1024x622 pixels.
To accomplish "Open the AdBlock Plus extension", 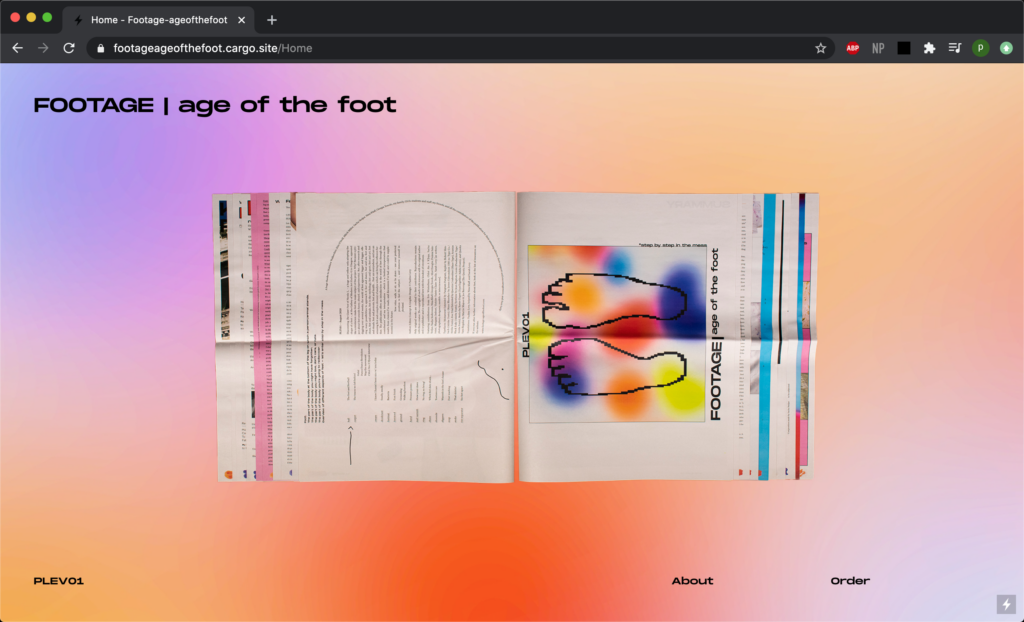I will (853, 48).
